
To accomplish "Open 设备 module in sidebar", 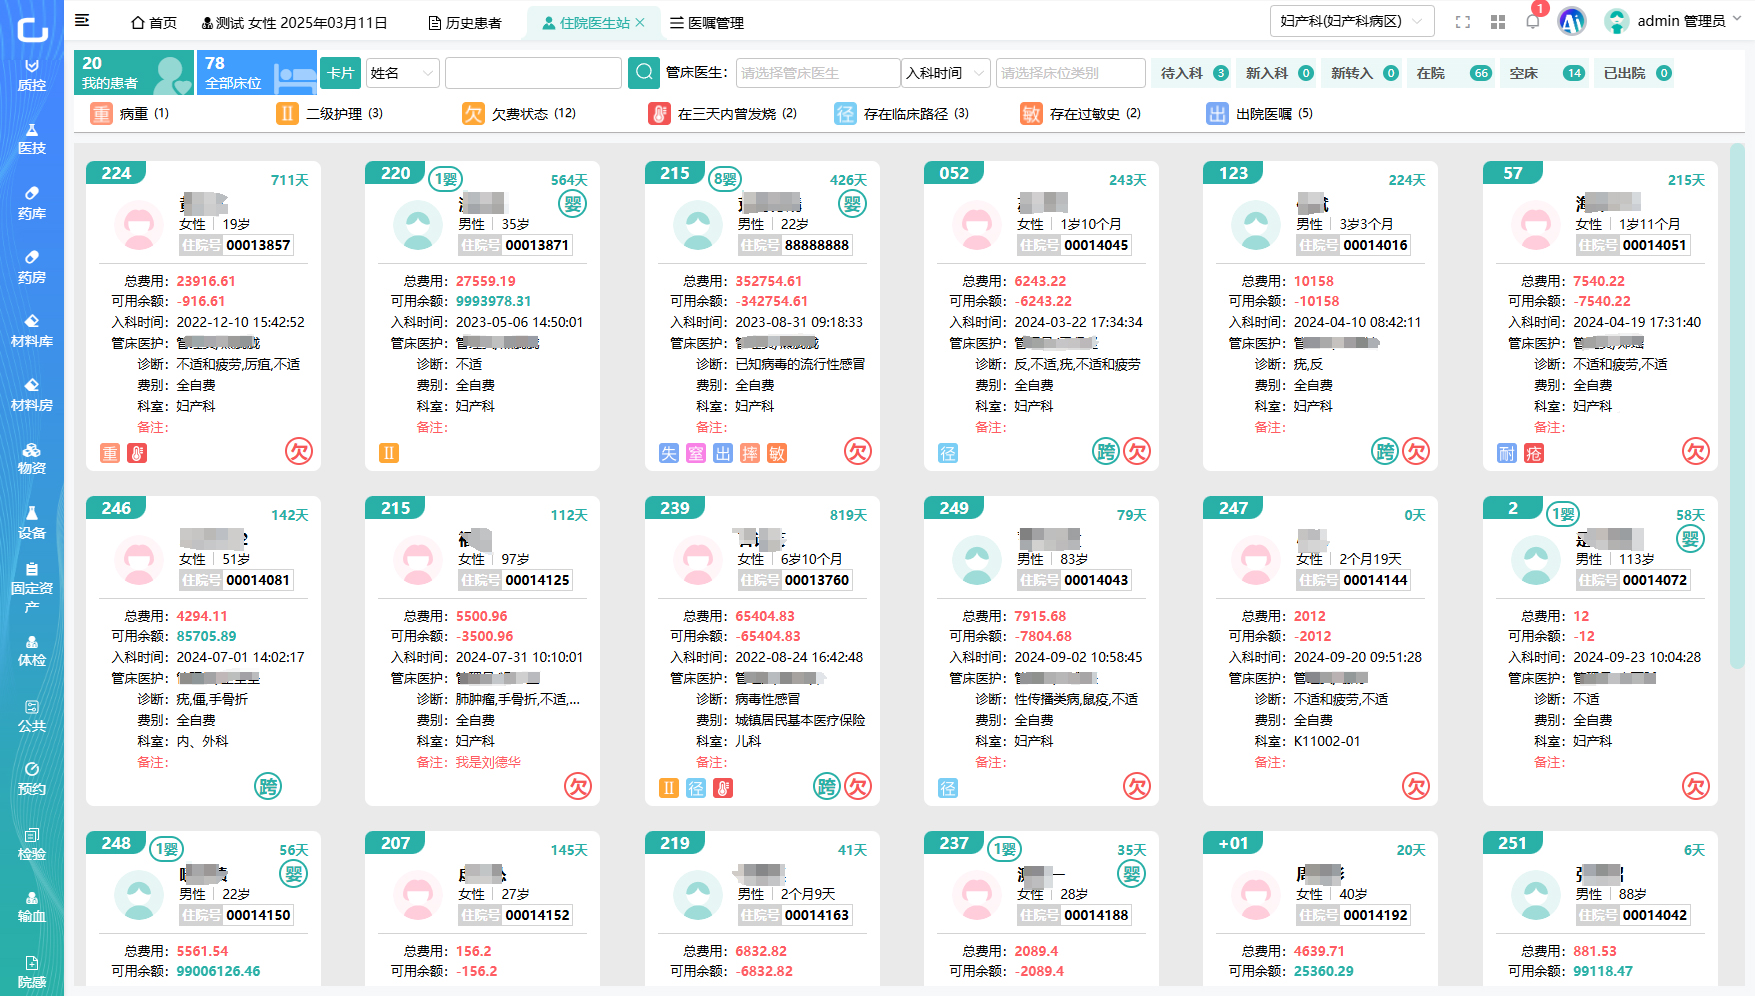I will pyautogui.click(x=32, y=522).
